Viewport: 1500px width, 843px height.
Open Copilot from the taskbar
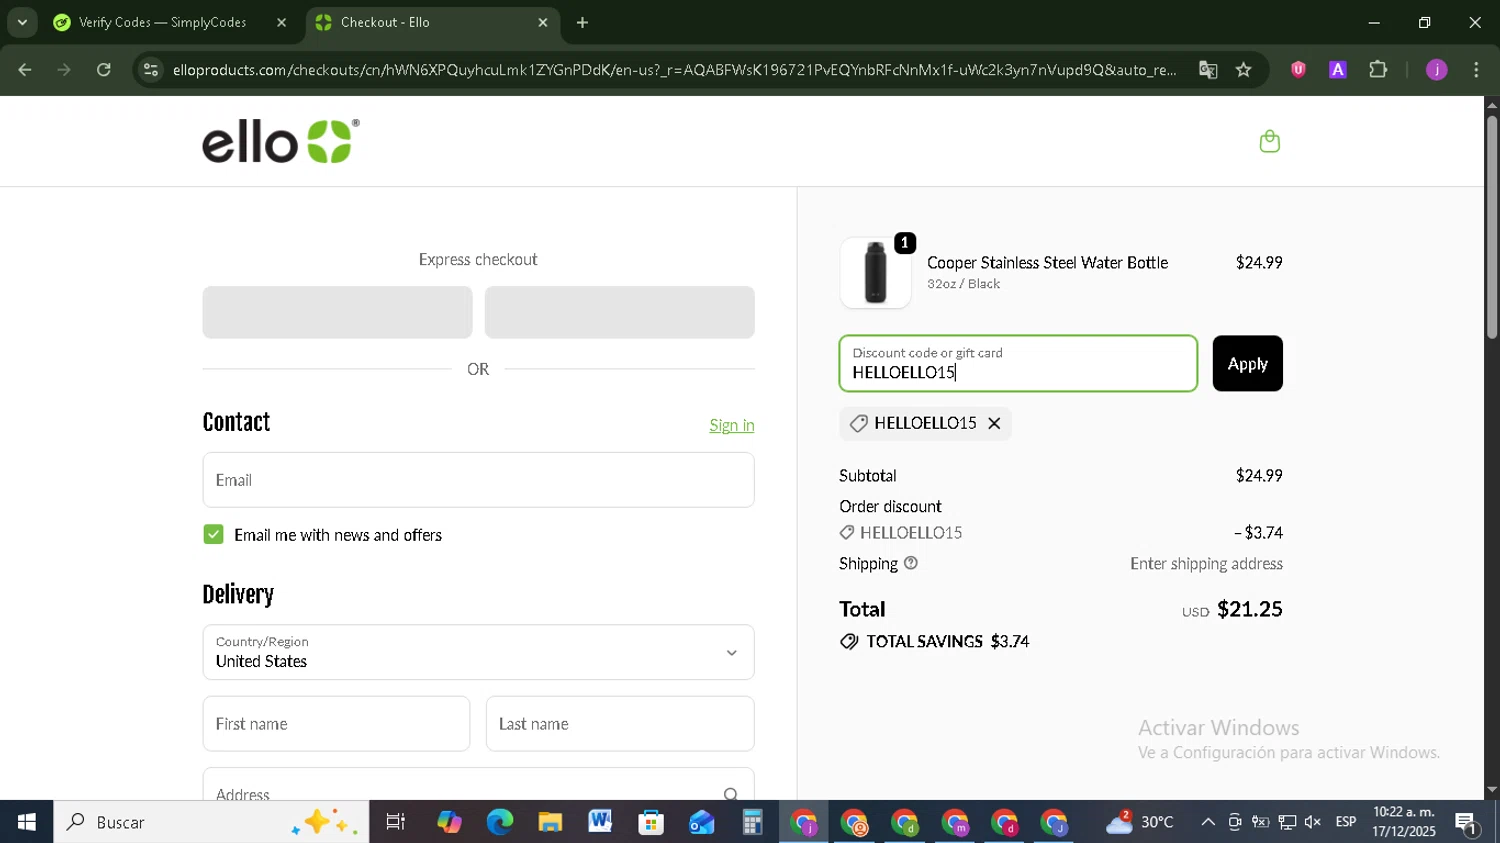[x=449, y=822]
